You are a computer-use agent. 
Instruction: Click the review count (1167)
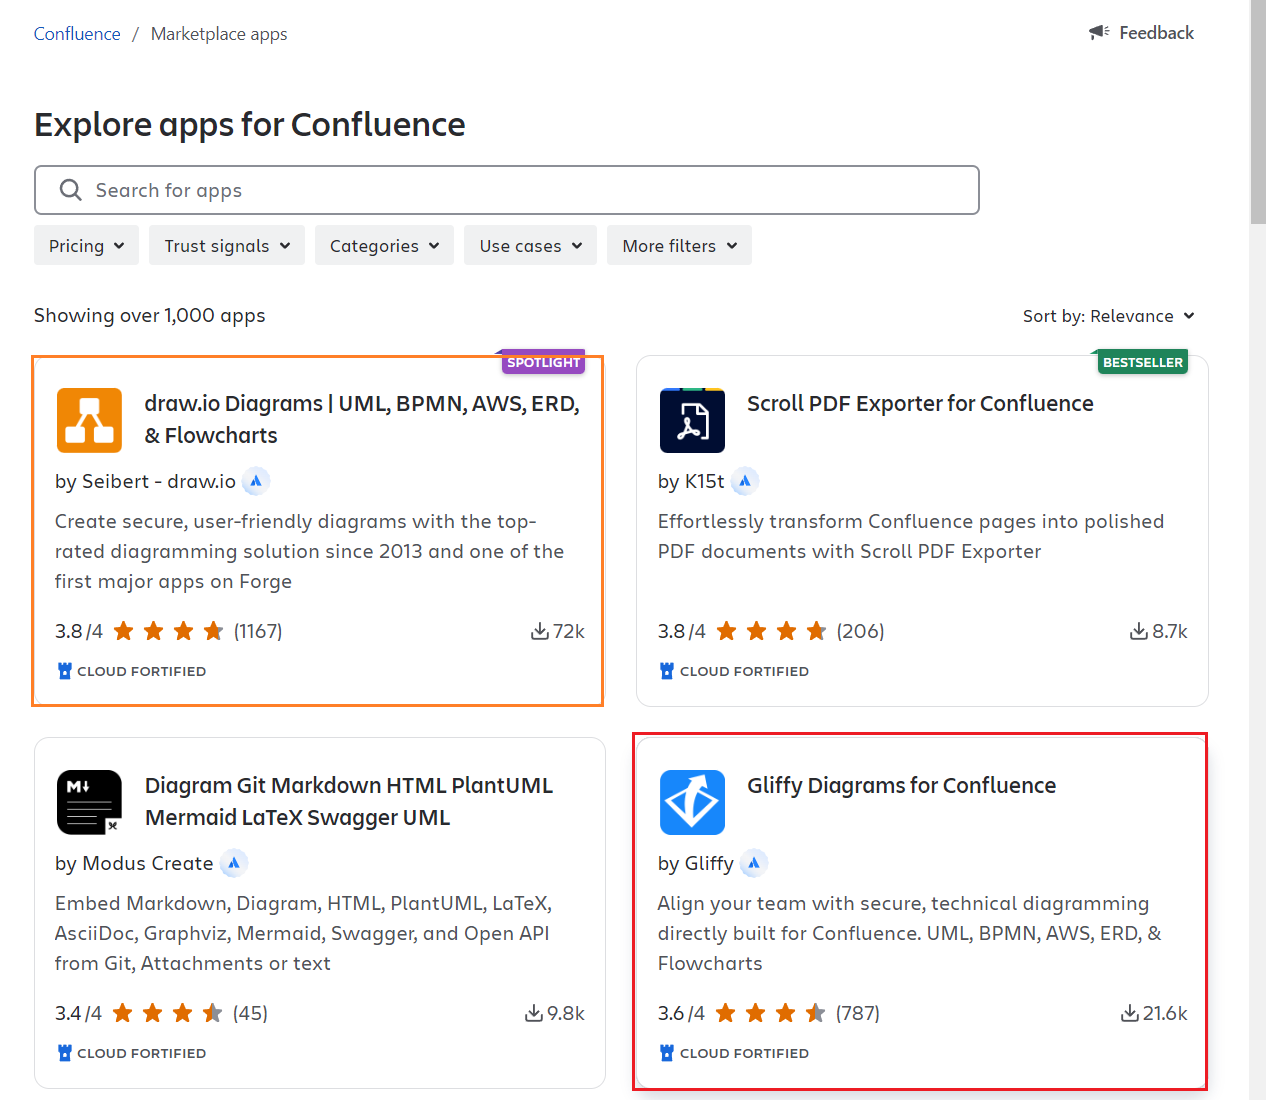[x=258, y=631]
